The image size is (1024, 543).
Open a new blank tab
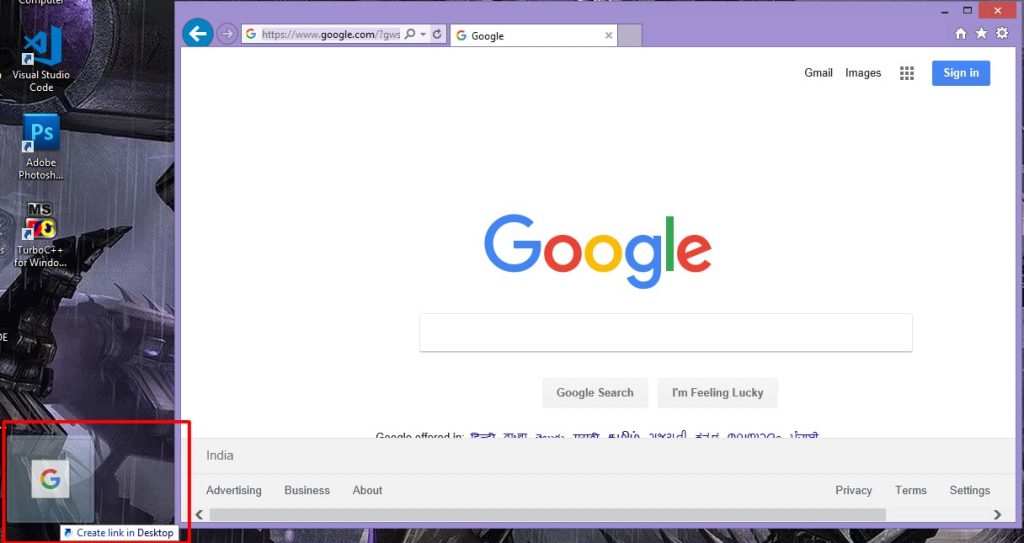(629, 36)
